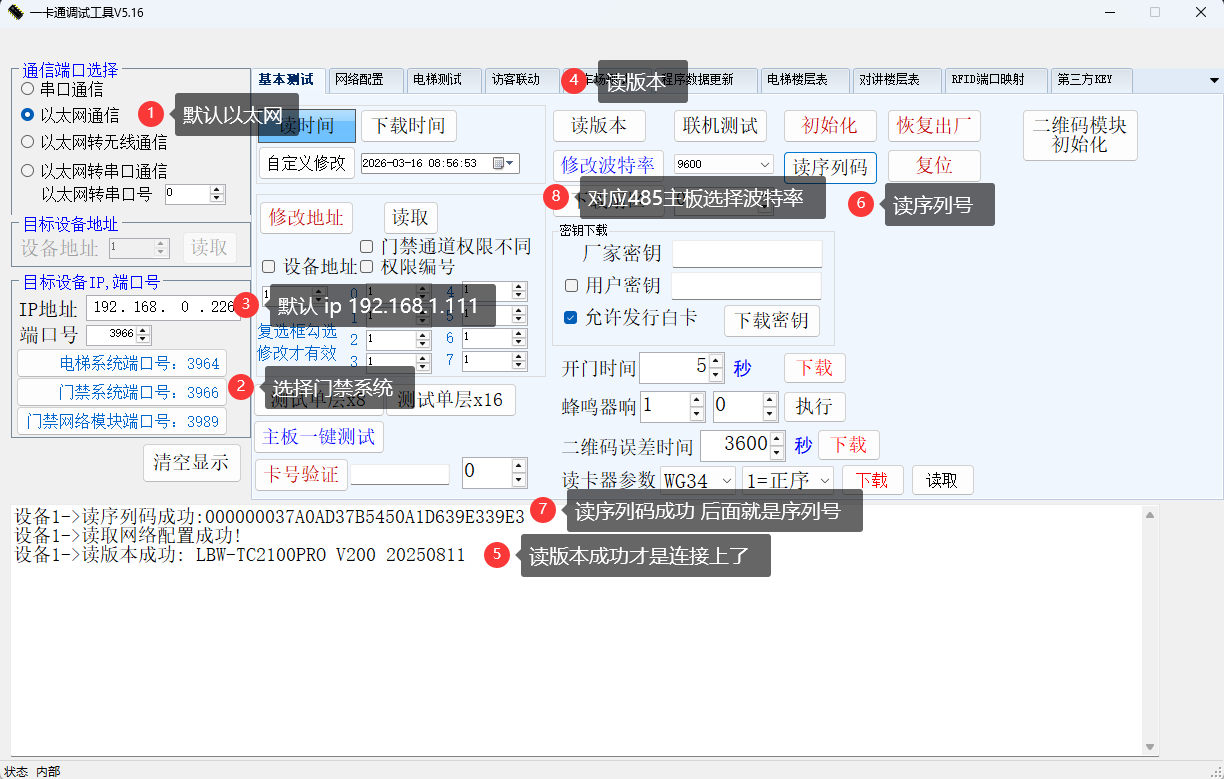This screenshot has height=779, width=1224.
Task: Select 门禁网络模块端口号：3989 preset
Action: [x=123, y=422]
